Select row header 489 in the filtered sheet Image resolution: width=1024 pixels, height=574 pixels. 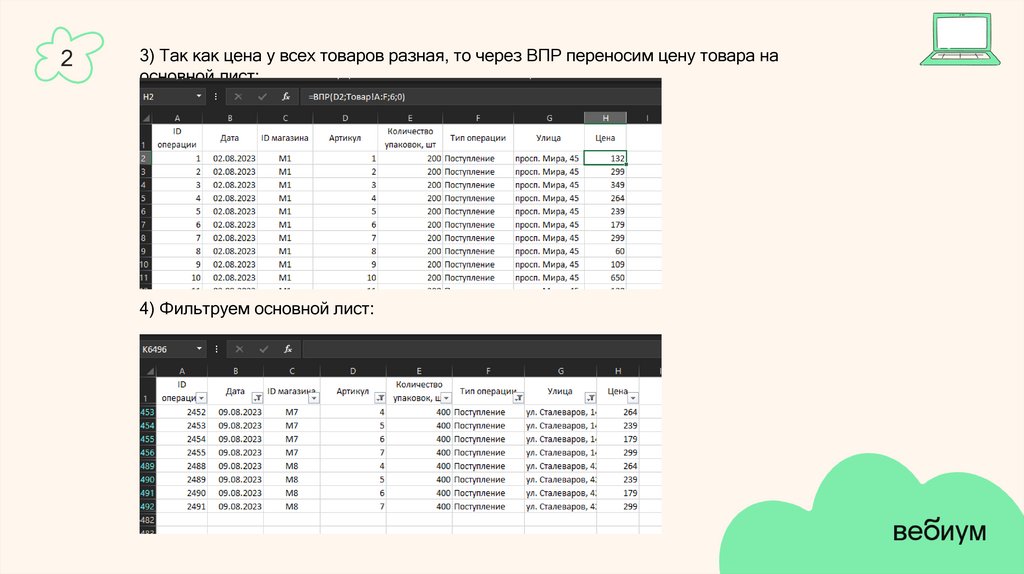click(x=148, y=466)
